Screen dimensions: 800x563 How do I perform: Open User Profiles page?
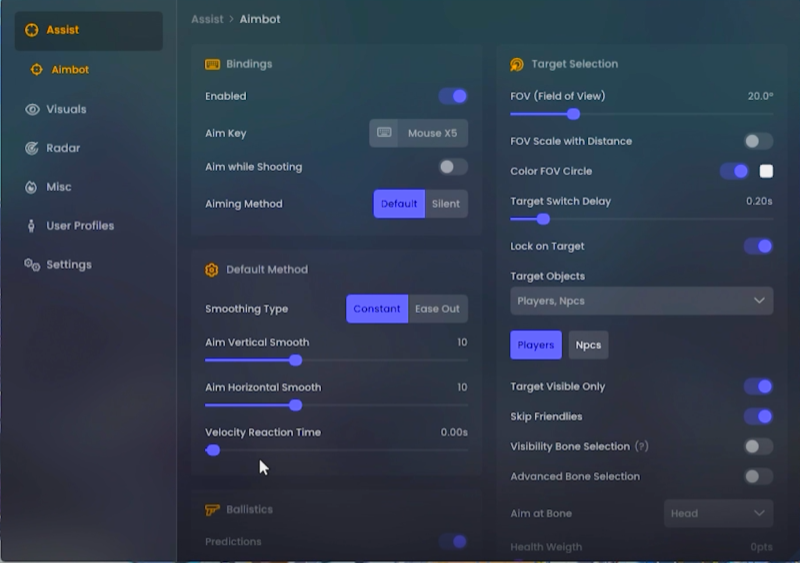tap(80, 226)
